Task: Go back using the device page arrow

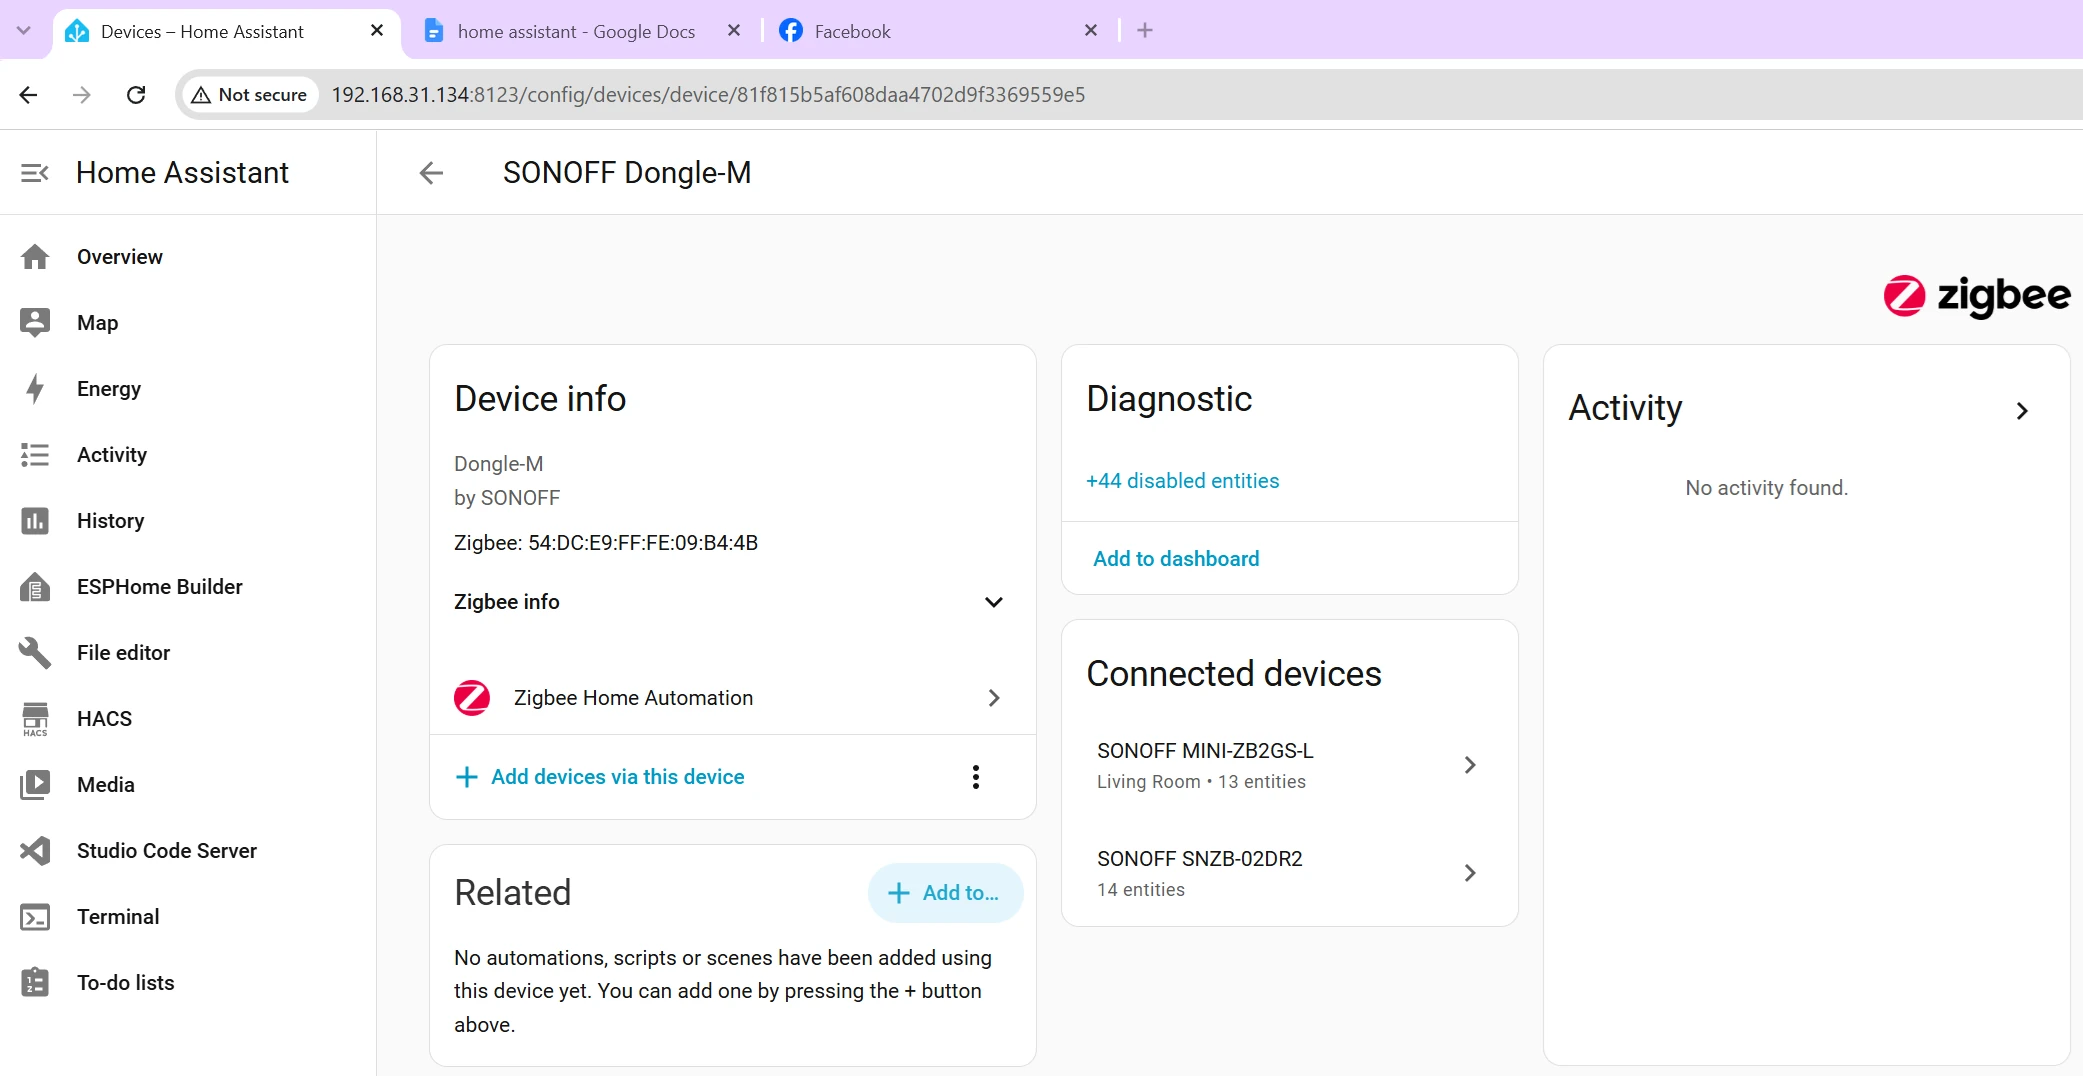Action: [x=431, y=173]
